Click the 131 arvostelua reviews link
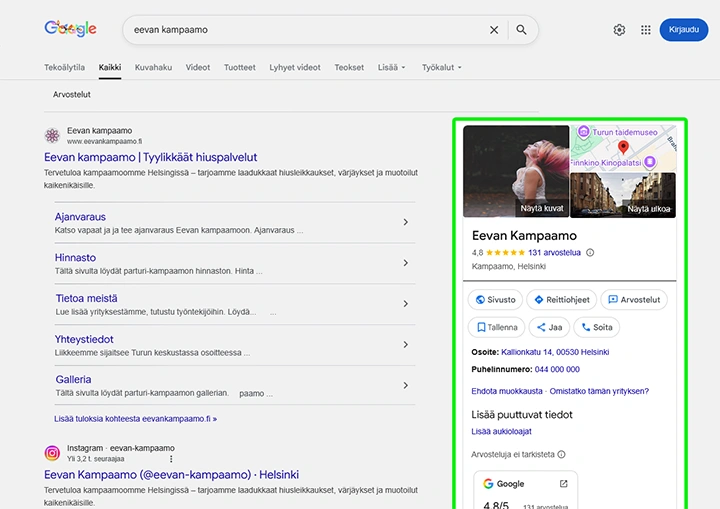The height and width of the screenshot is (509, 720). tap(554, 253)
